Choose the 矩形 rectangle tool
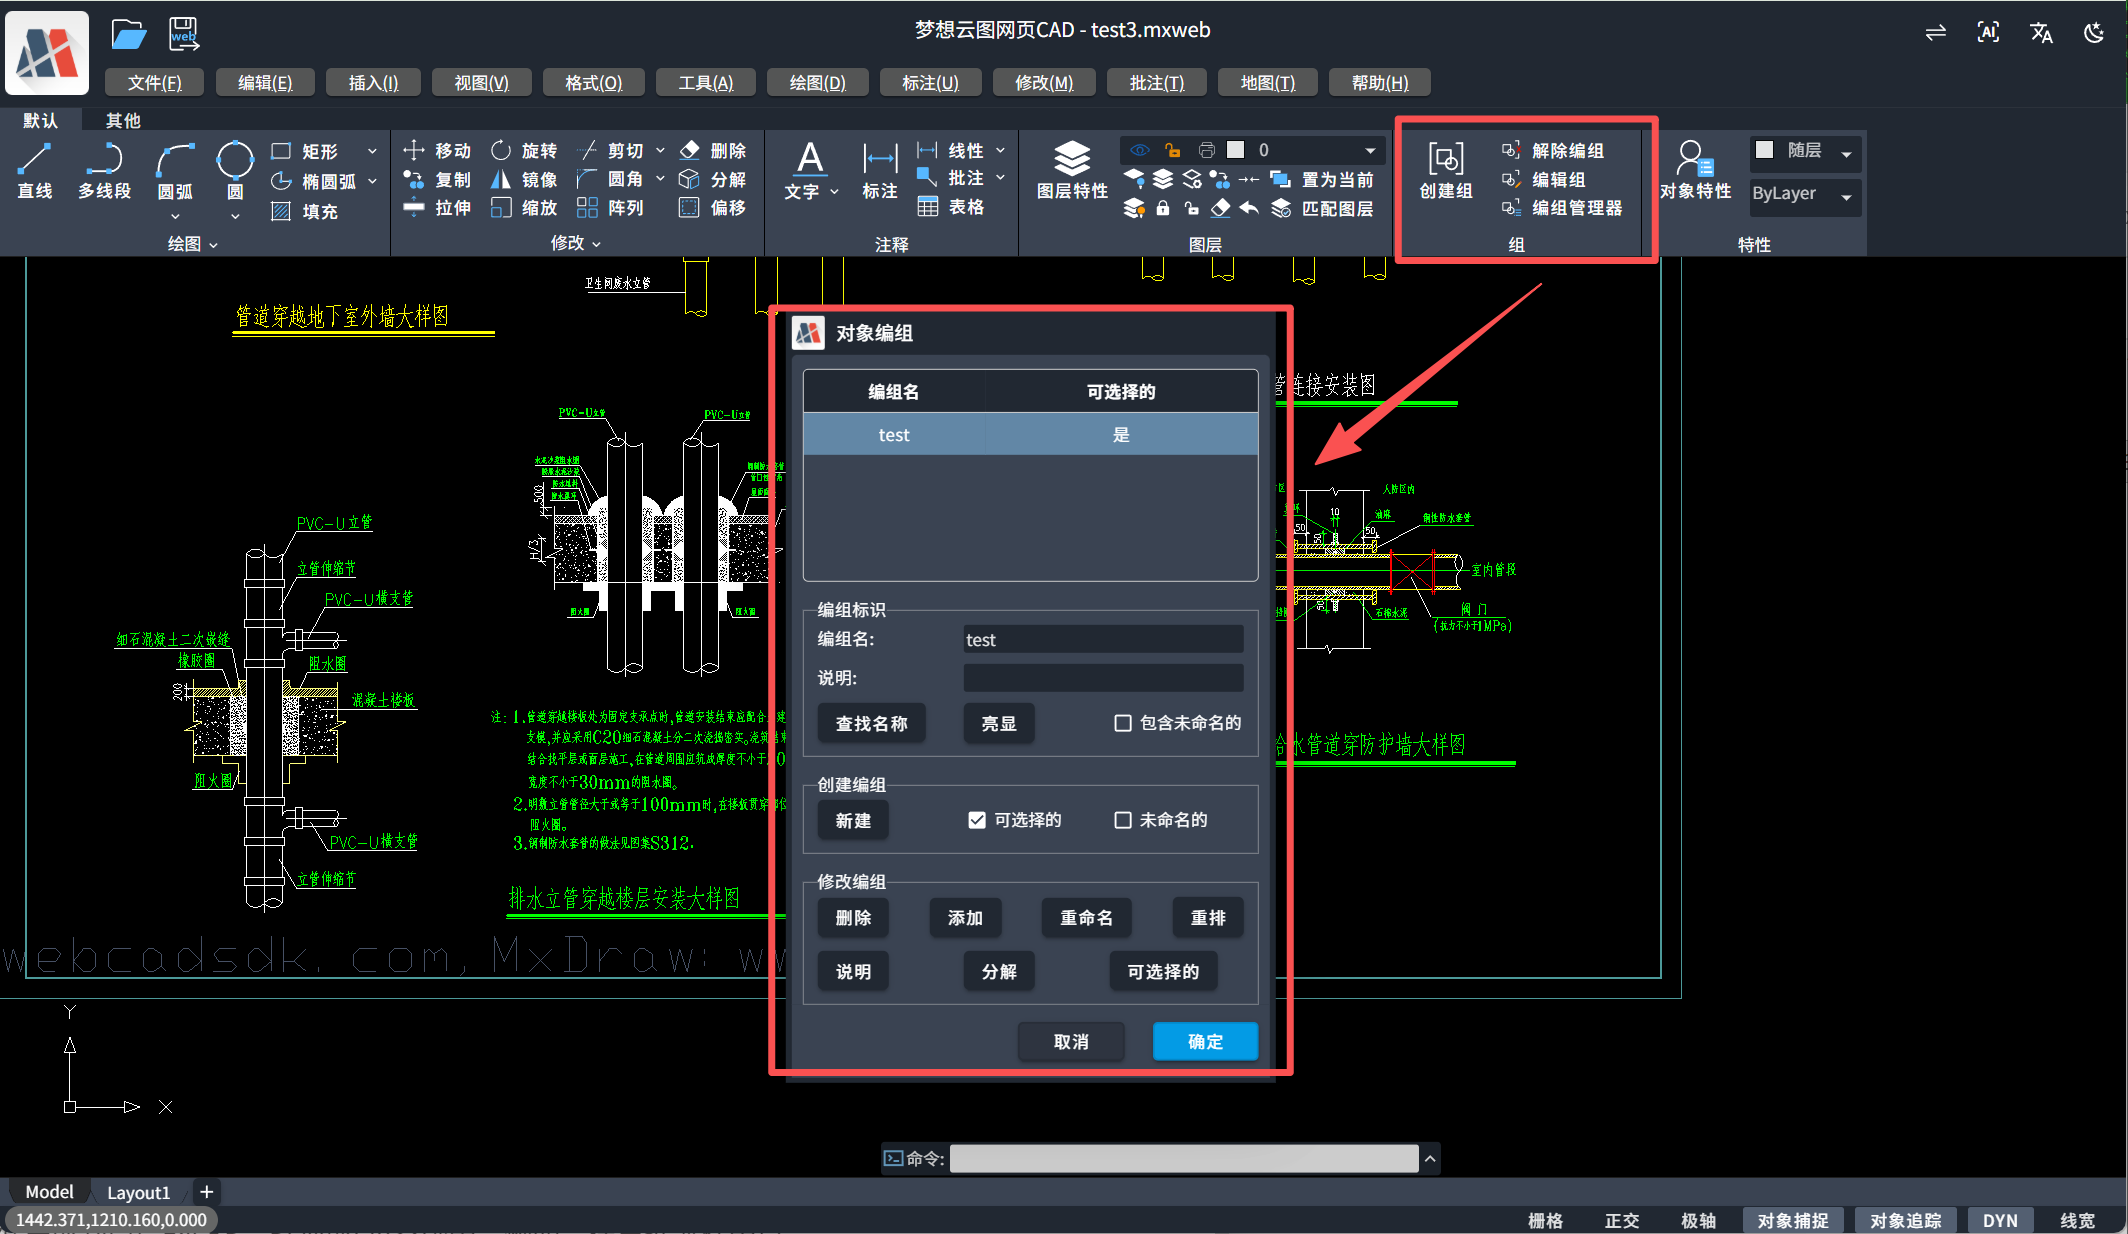This screenshot has height=1234, width=2128. click(x=306, y=151)
